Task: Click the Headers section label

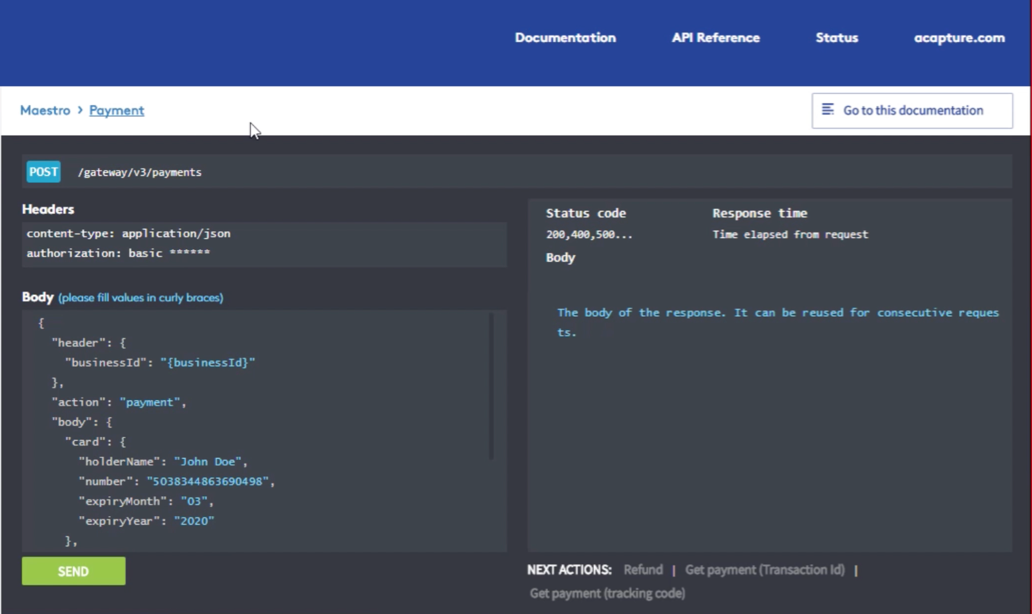Action: point(48,209)
